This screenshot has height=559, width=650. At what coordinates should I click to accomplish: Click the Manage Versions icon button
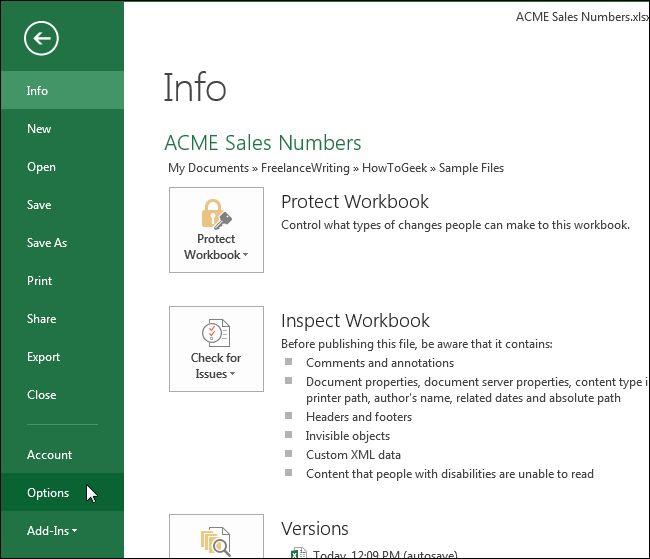pyautogui.click(x=216, y=538)
